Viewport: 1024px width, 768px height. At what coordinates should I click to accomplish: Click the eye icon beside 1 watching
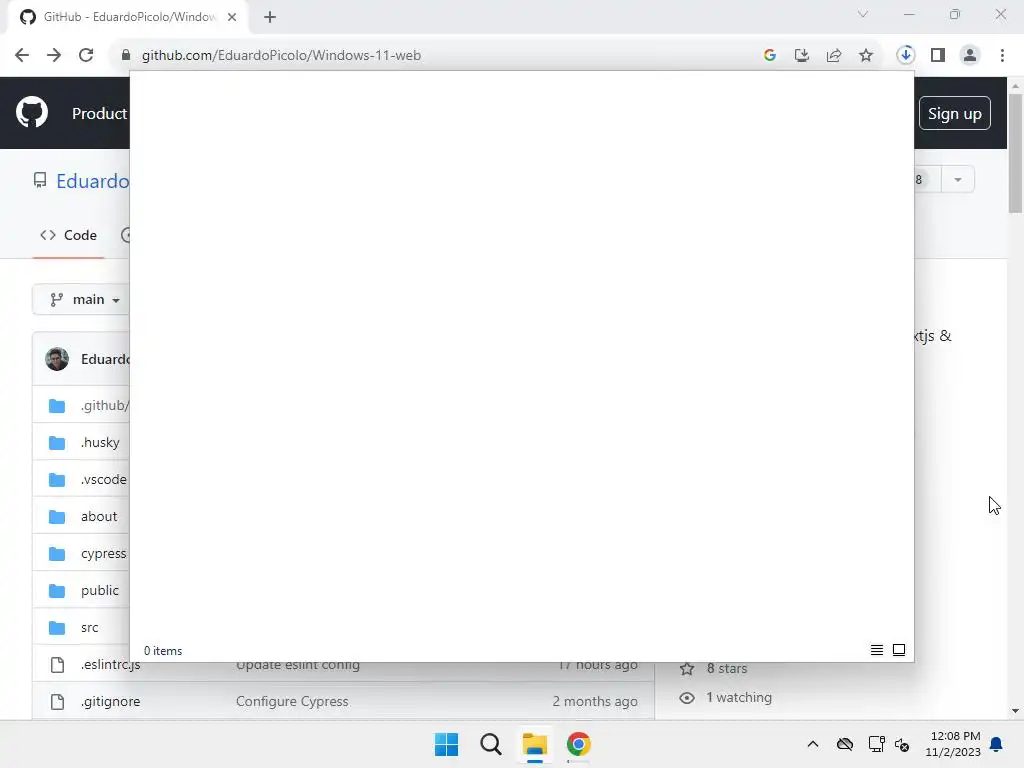[687, 697]
